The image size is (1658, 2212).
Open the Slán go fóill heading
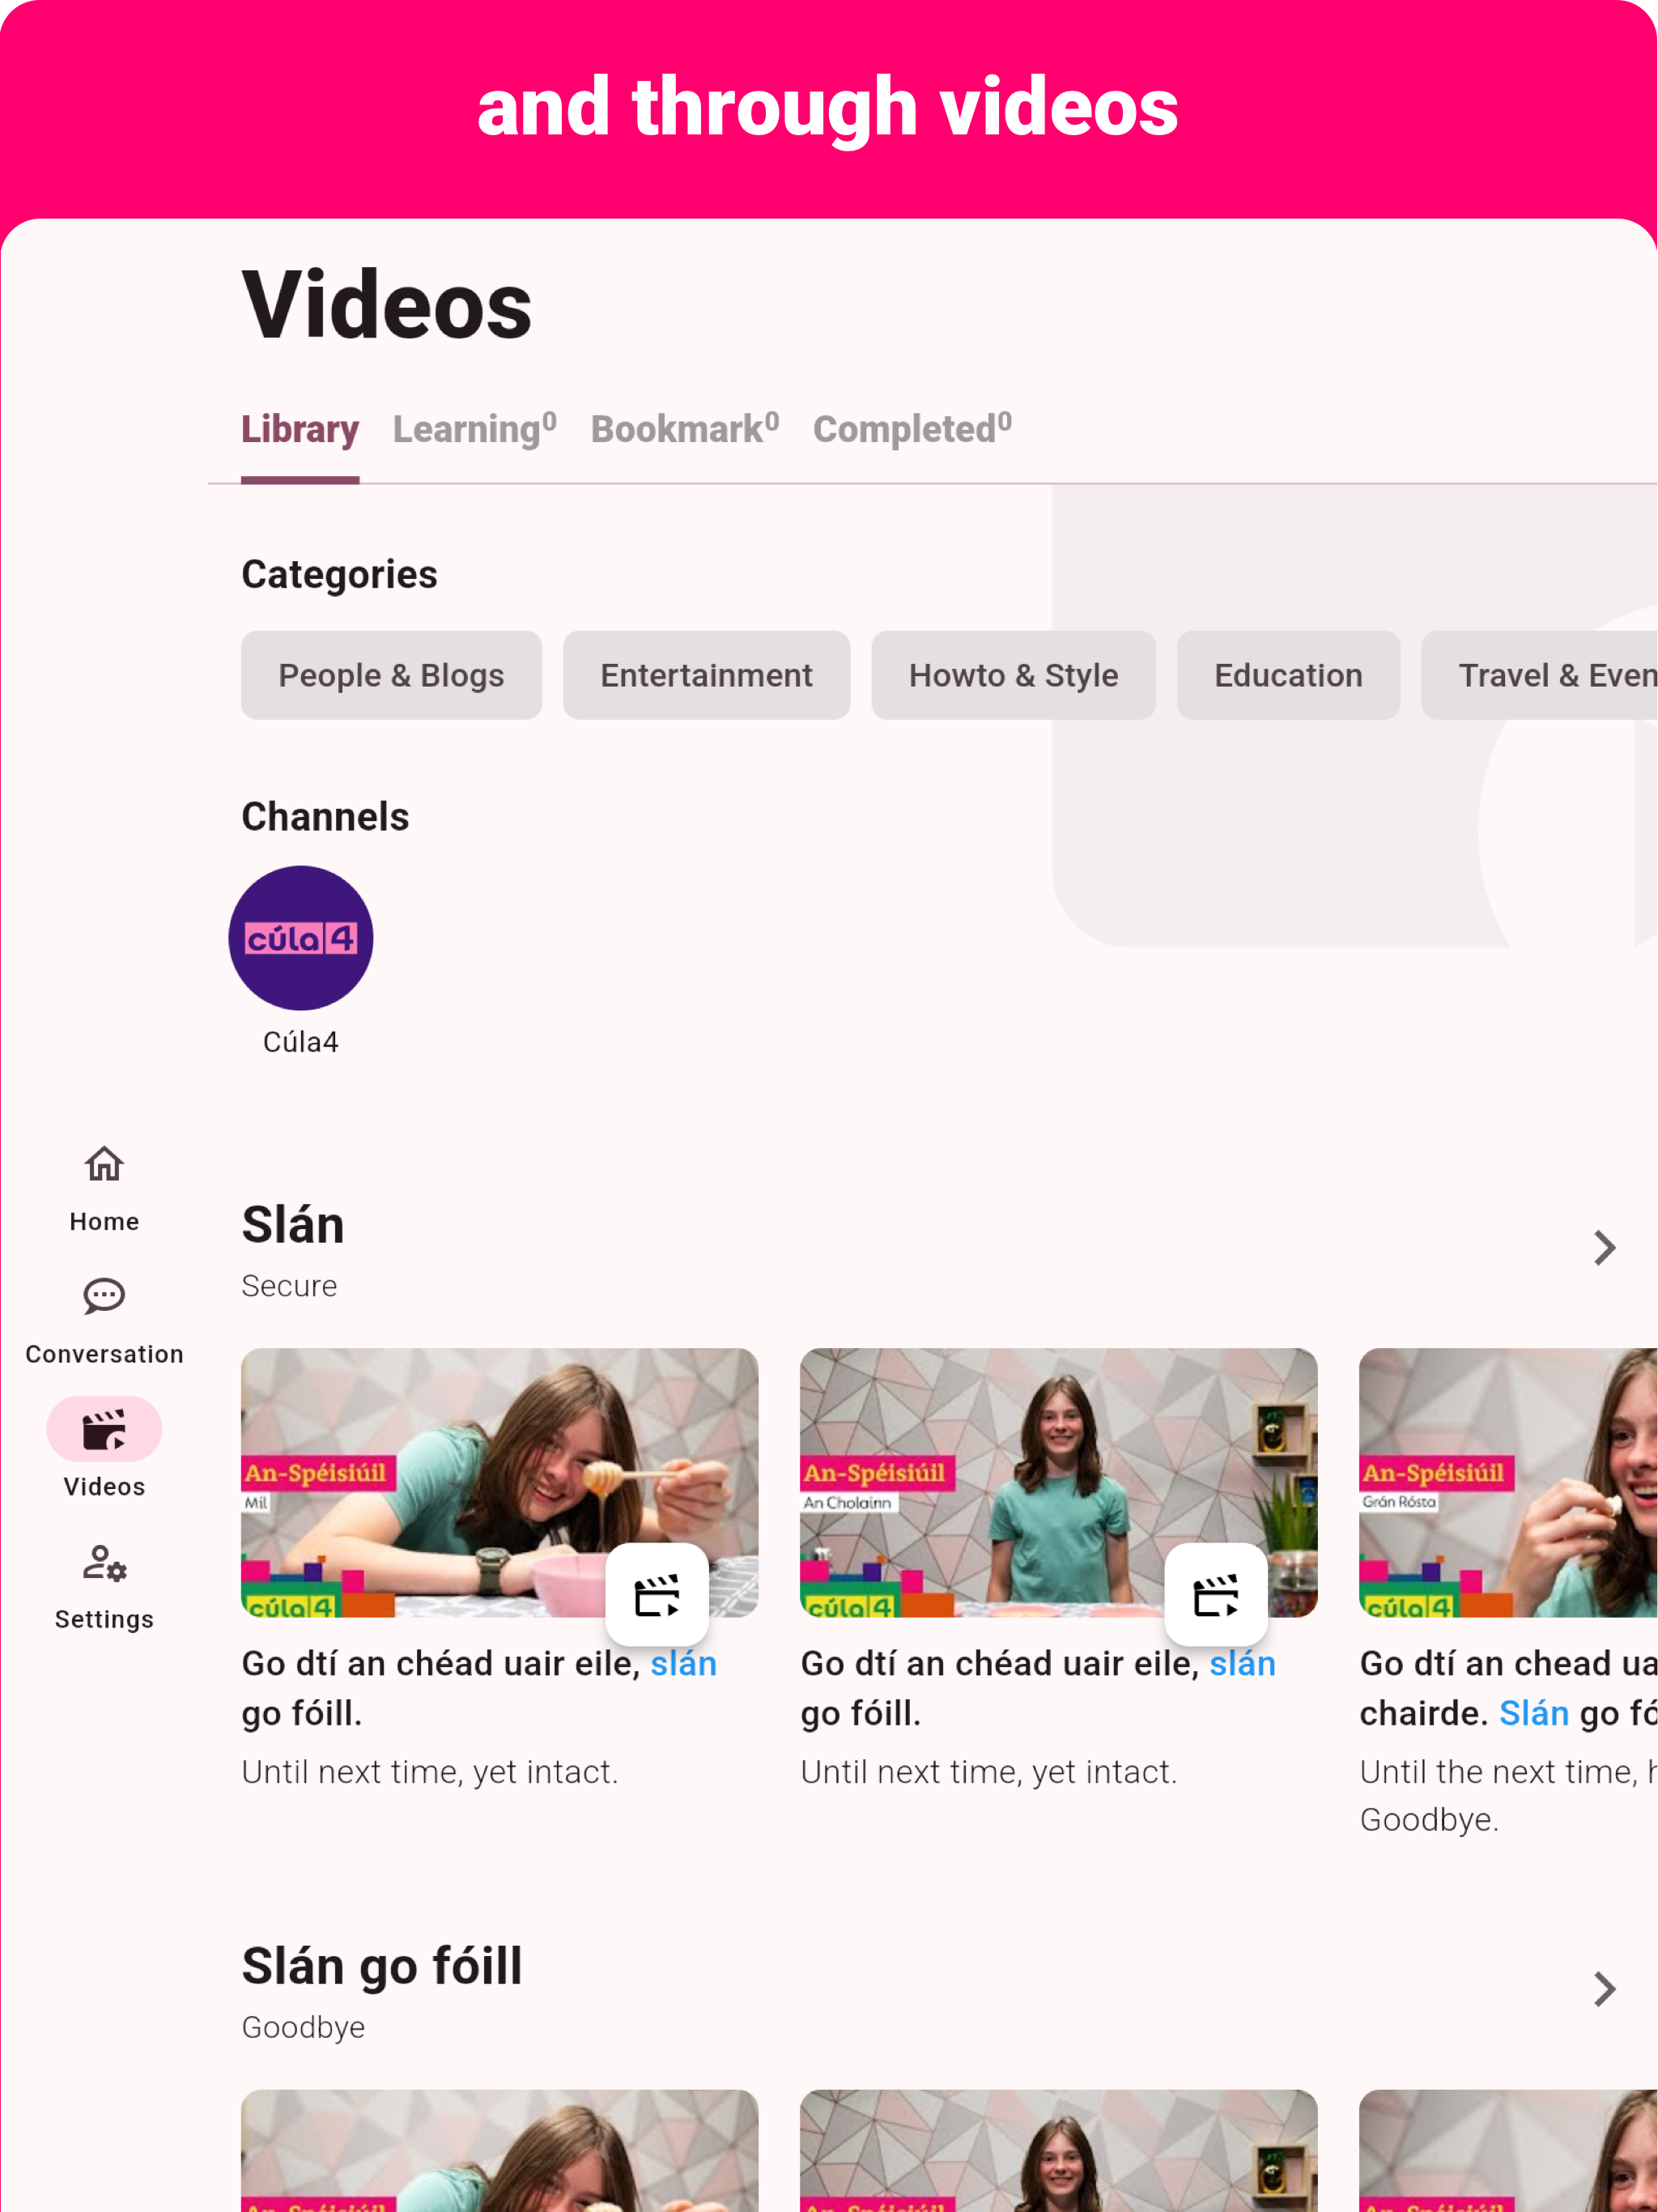[x=382, y=1966]
